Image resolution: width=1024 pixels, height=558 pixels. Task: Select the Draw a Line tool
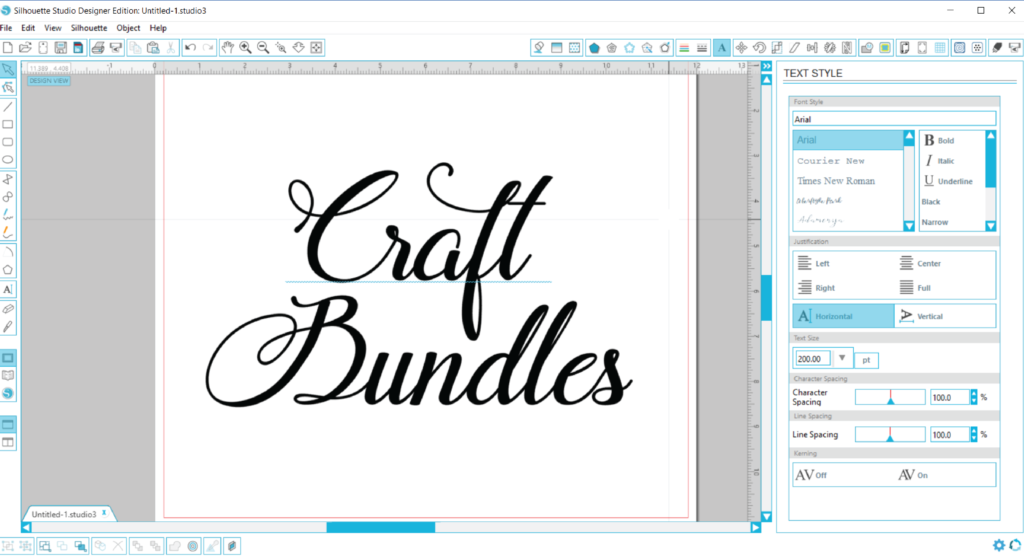(8, 107)
